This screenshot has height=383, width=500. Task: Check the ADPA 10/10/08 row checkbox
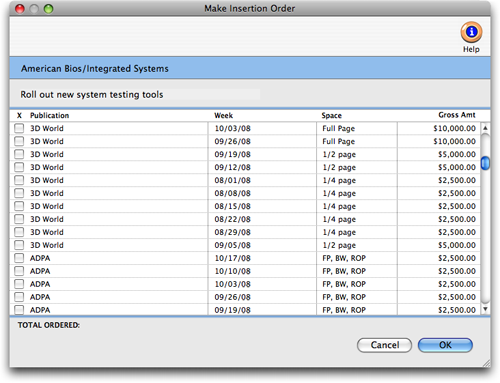point(19,271)
